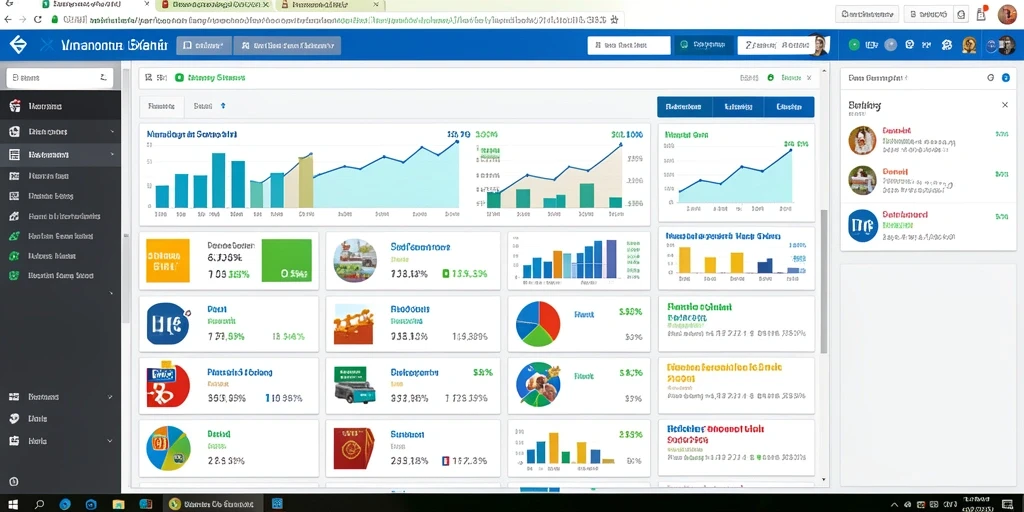Click the diamond app logo in the blue header
This screenshot has height=512, width=1024.
click(x=18, y=45)
